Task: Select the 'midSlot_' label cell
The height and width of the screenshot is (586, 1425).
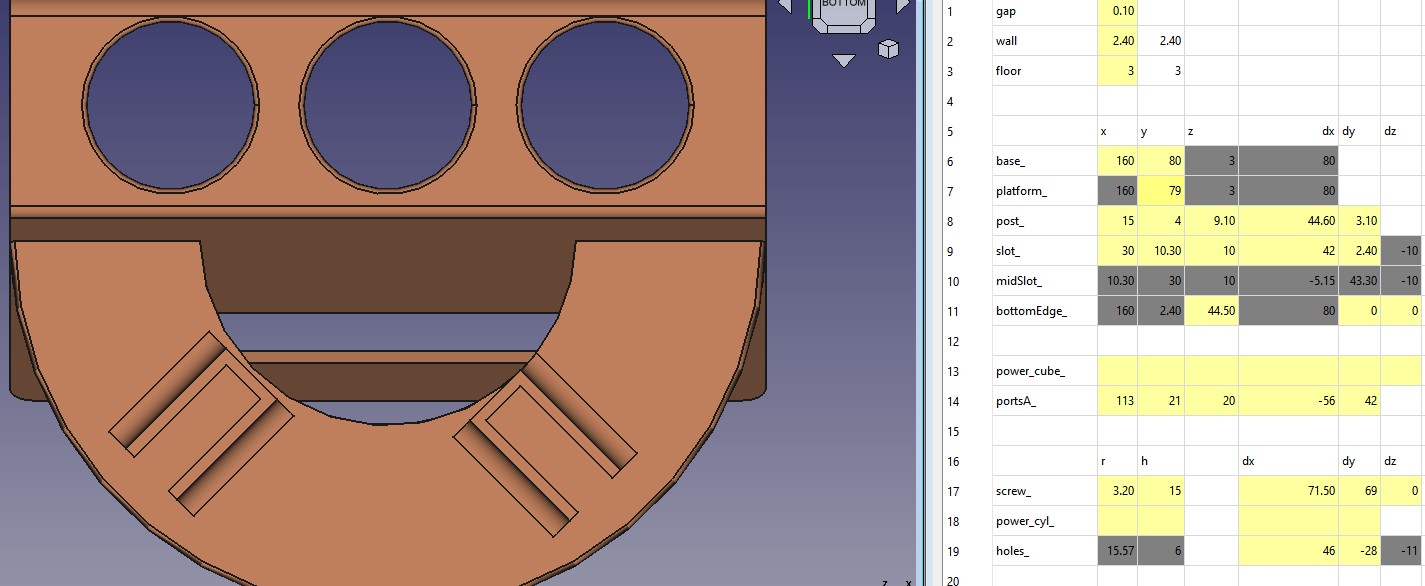Action: coord(1045,281)
